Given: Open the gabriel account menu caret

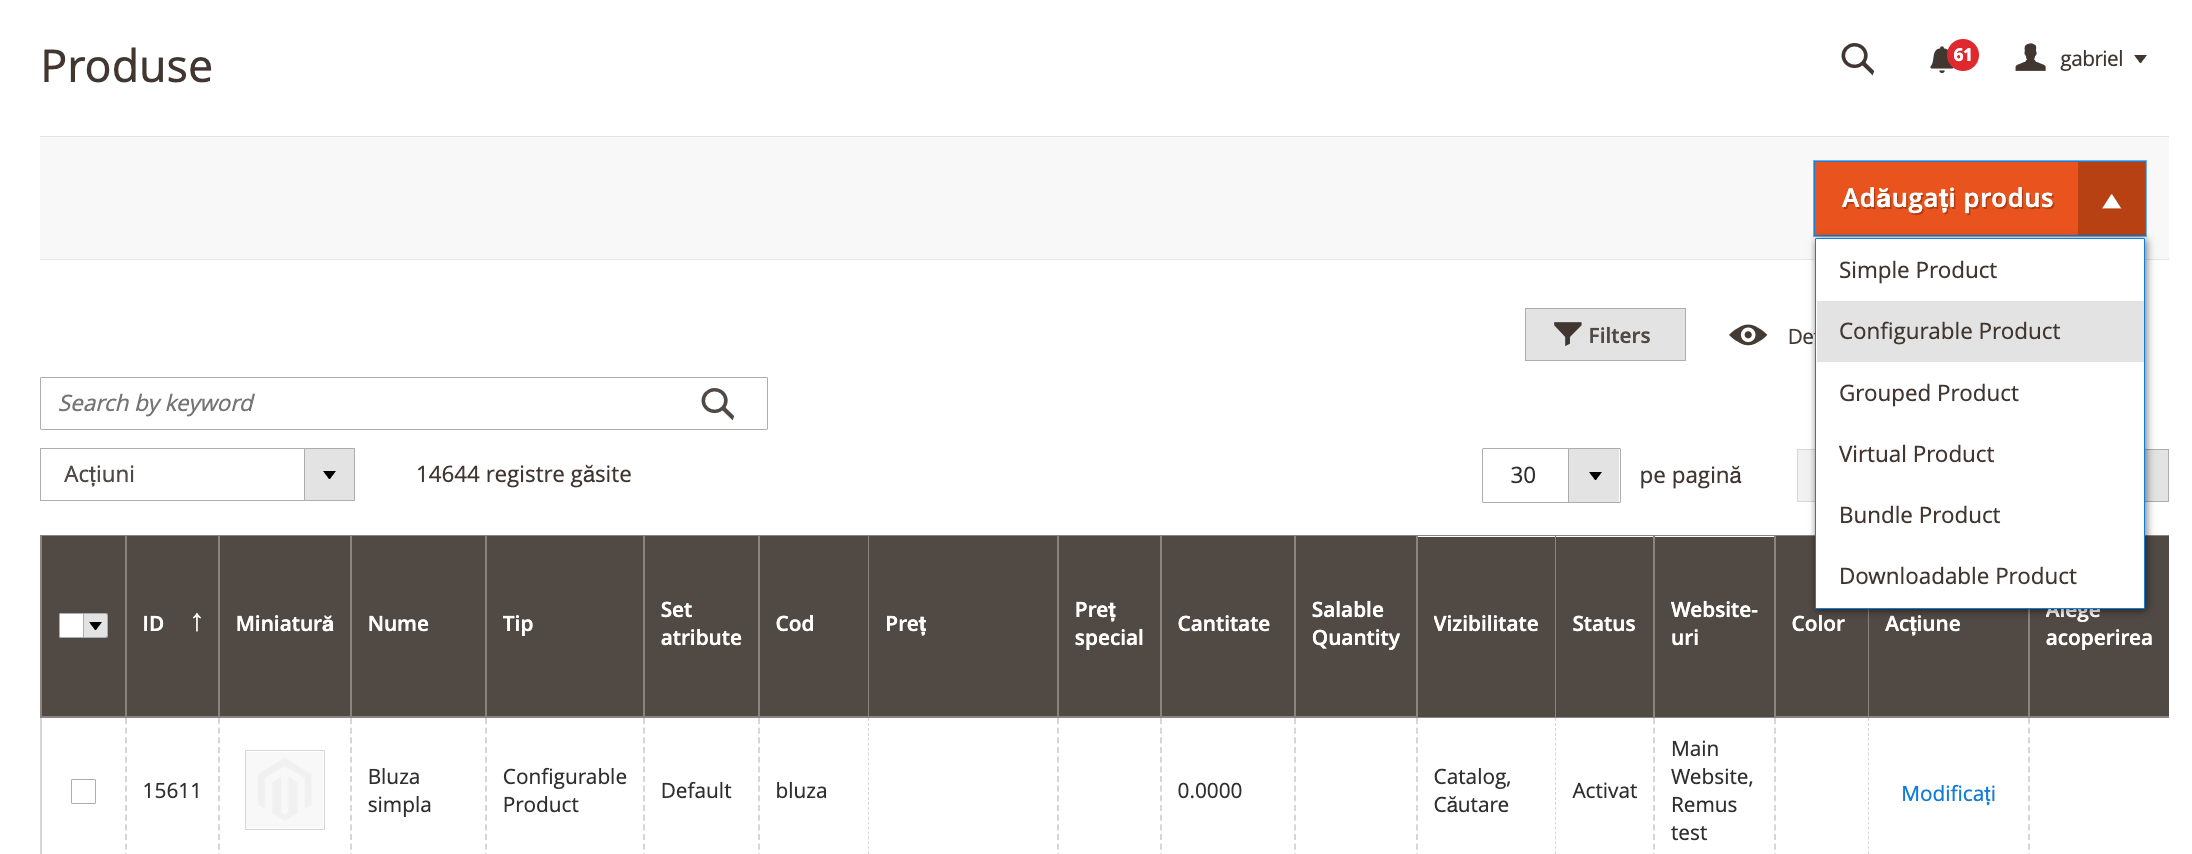Looking at the screenshot, I should [2141, 59].
